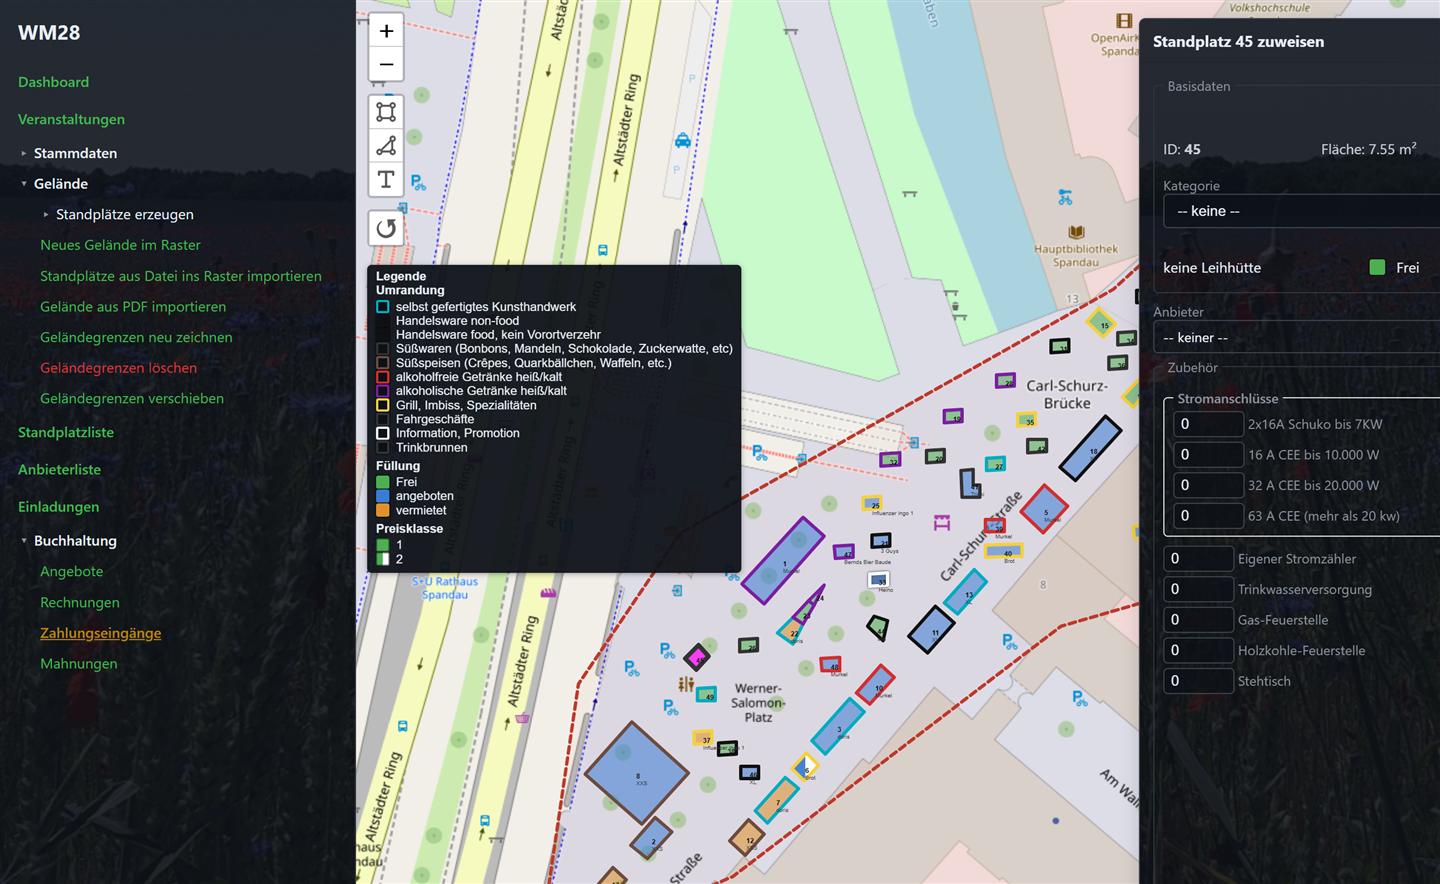
Task: Collapse the Gelände tree section
Action: pos(24,184)
